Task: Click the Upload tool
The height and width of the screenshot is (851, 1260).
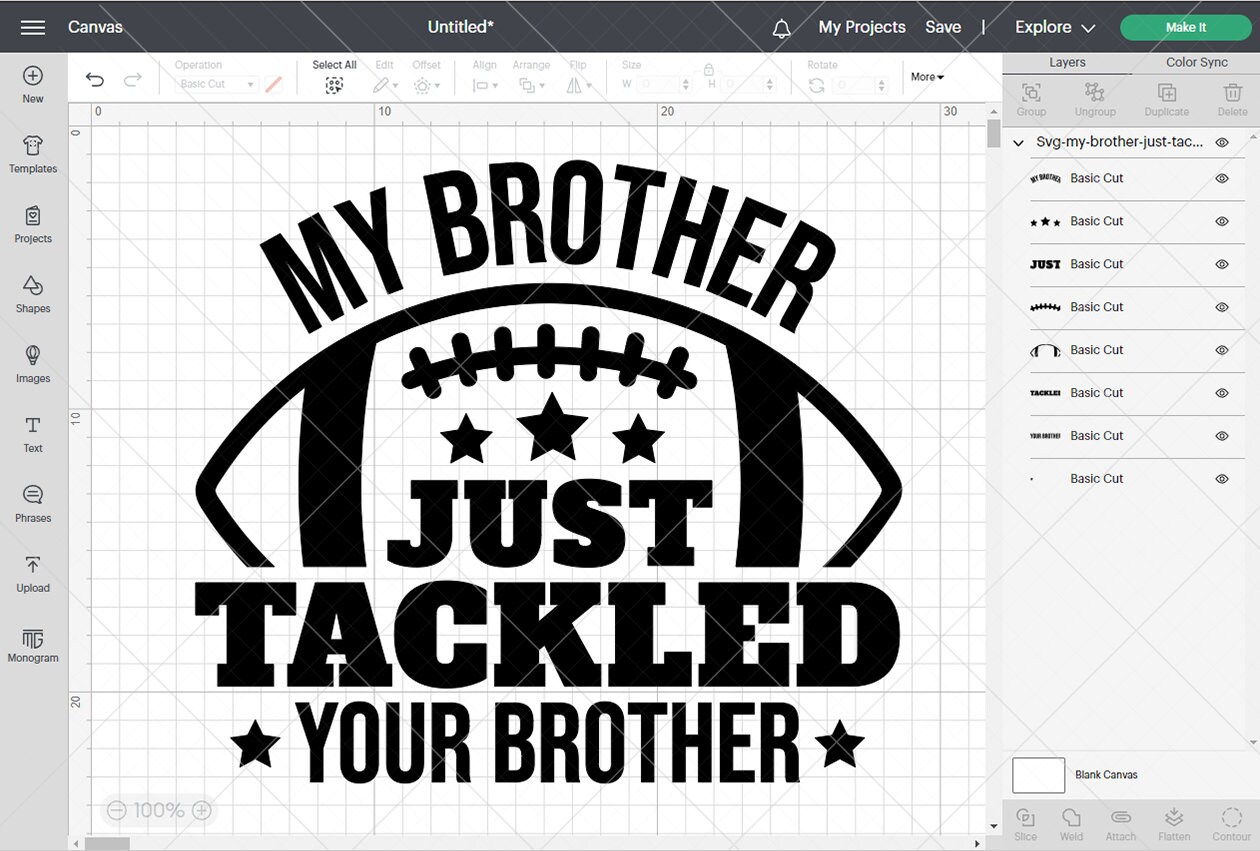Action: tap(33, 576)
